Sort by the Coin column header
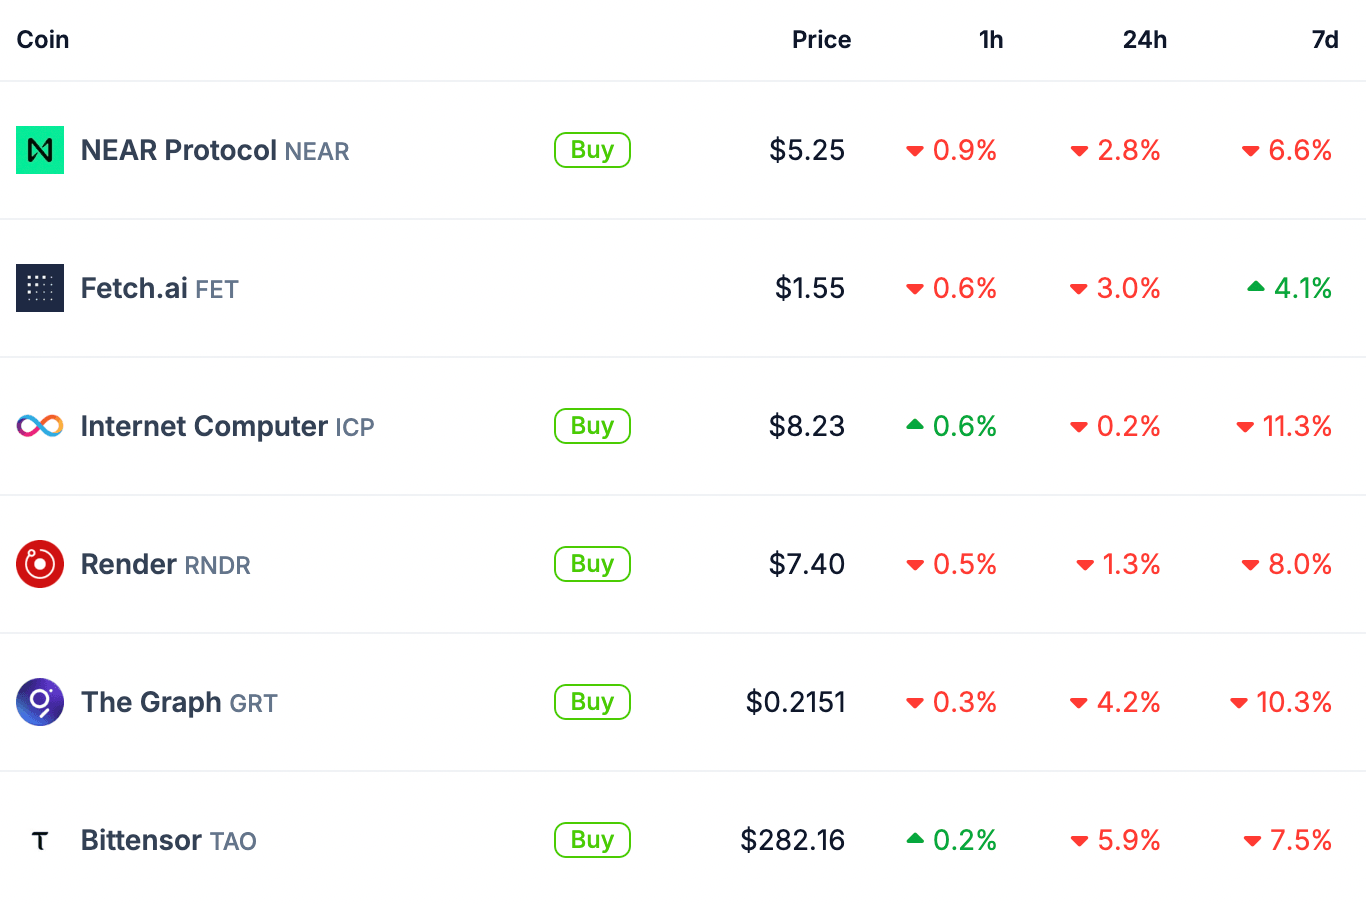 [43, 40]
